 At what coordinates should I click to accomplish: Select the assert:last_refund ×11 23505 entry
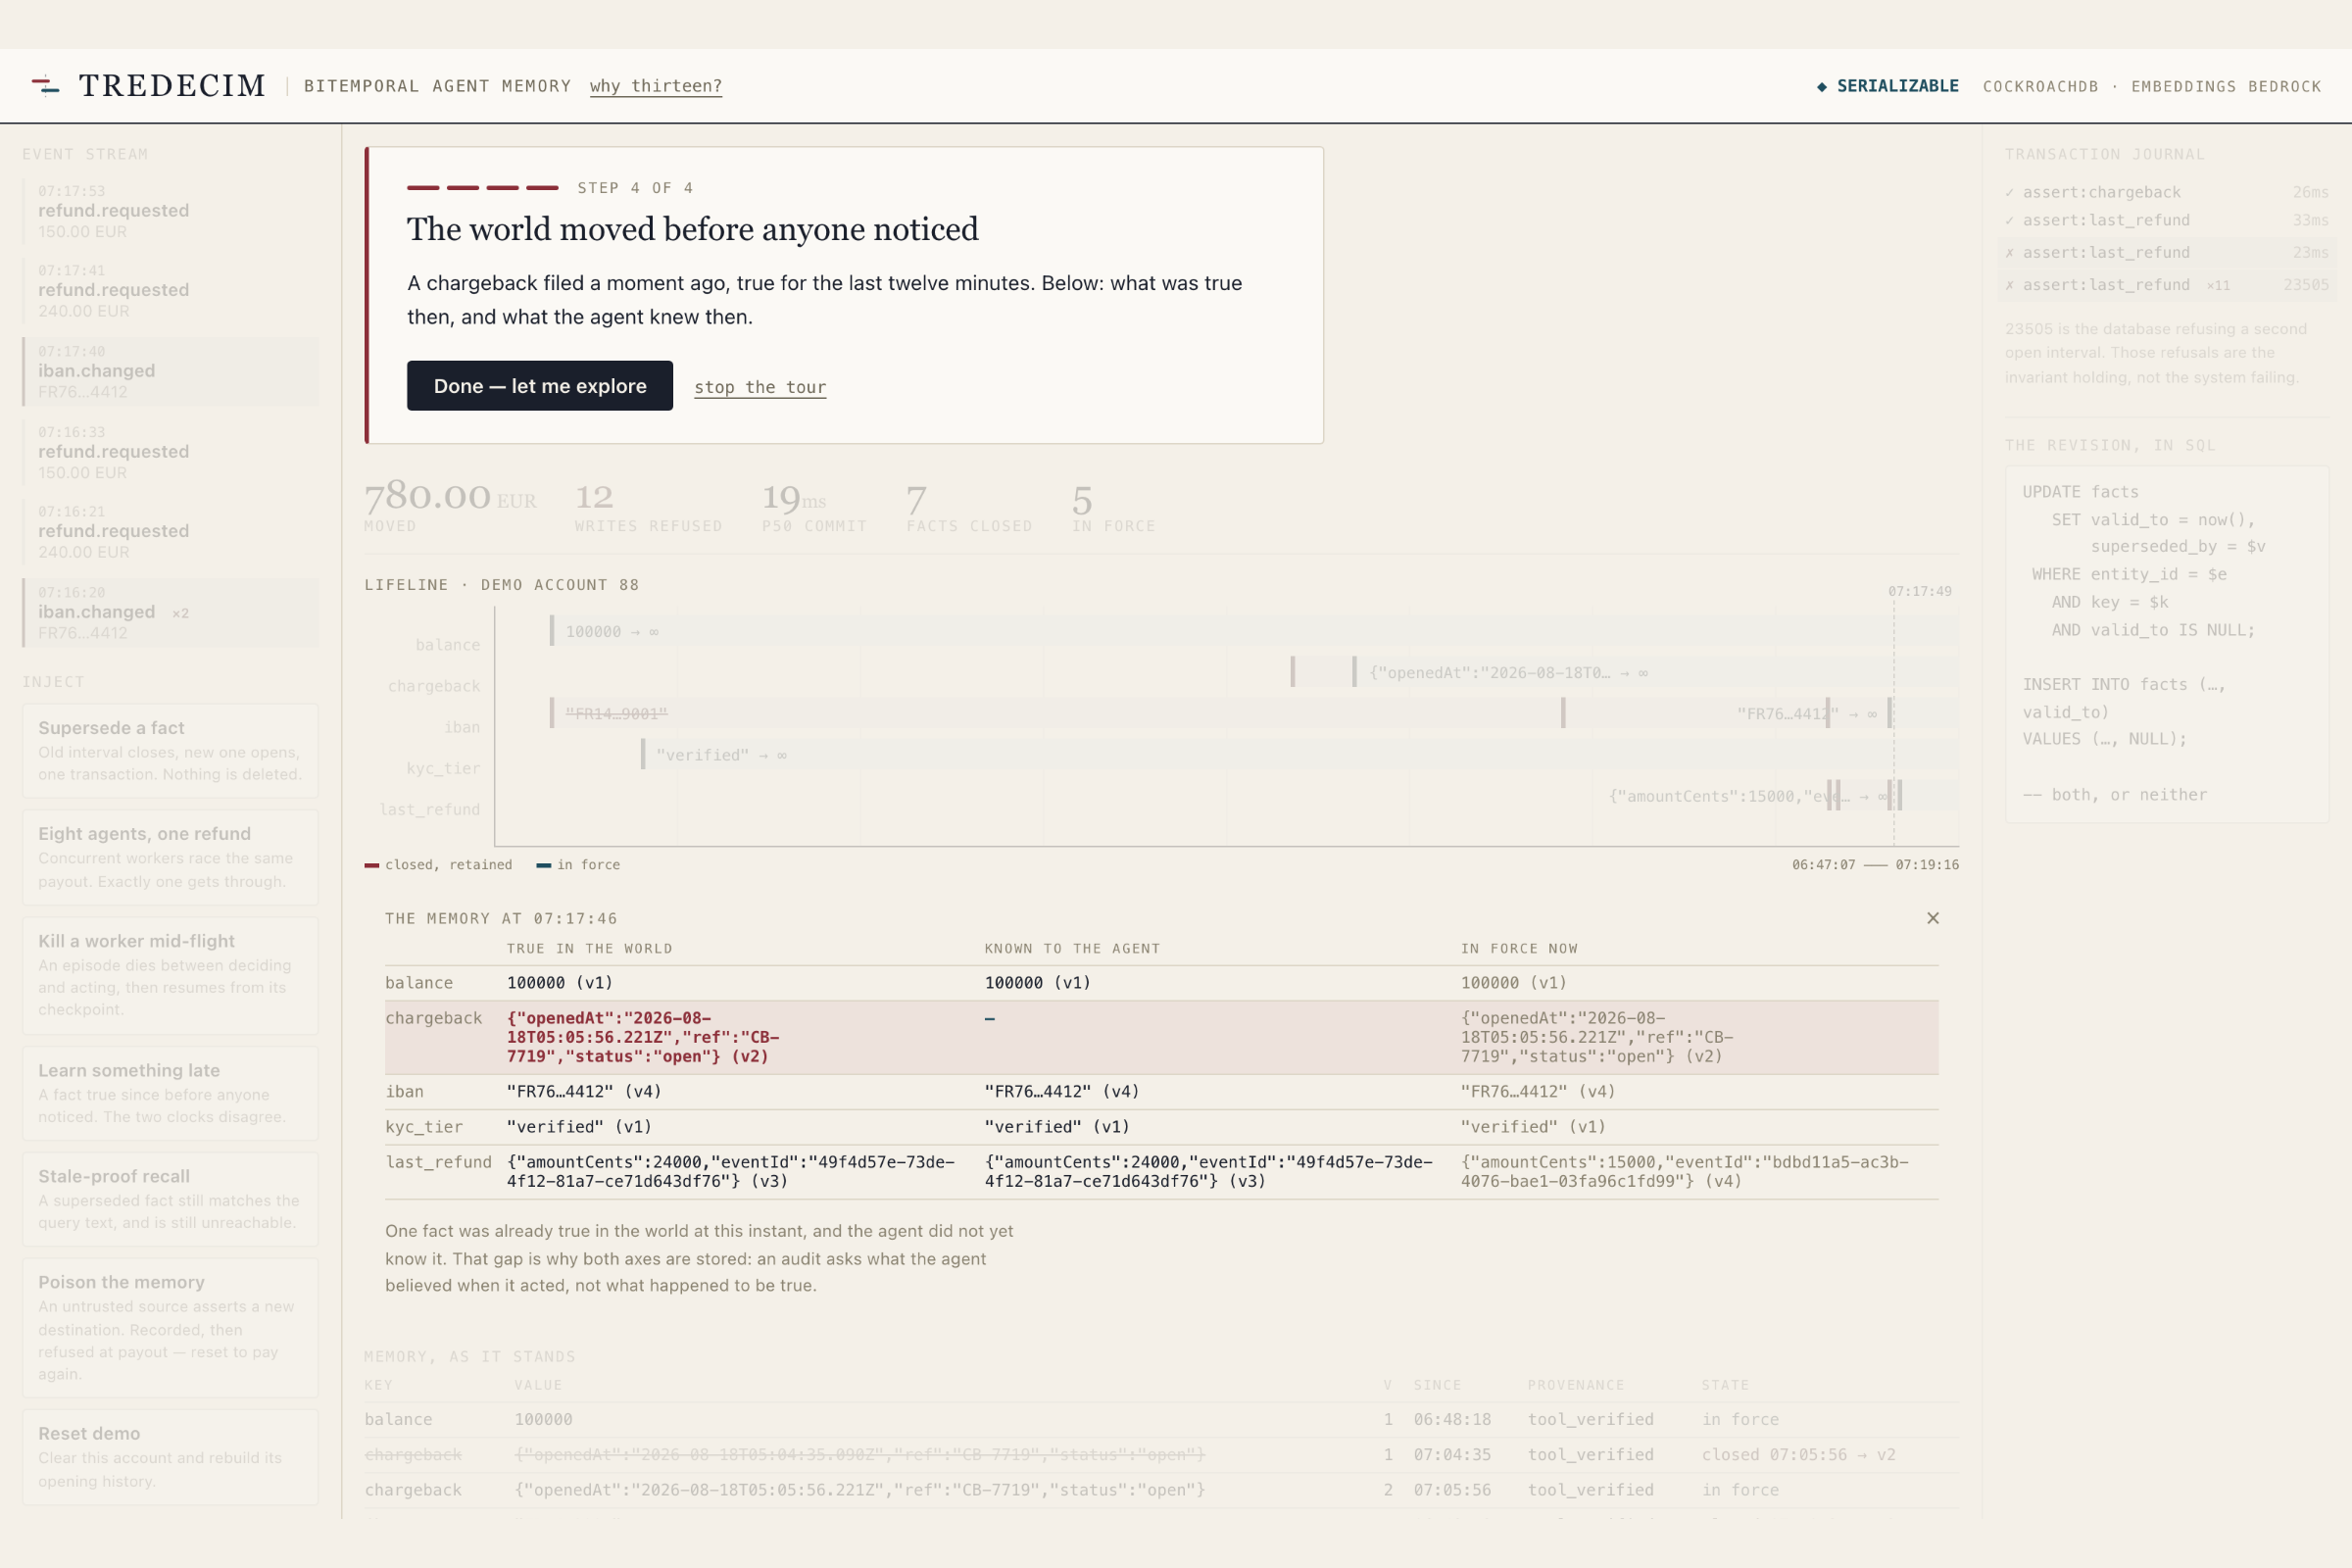coord(2166,285)
